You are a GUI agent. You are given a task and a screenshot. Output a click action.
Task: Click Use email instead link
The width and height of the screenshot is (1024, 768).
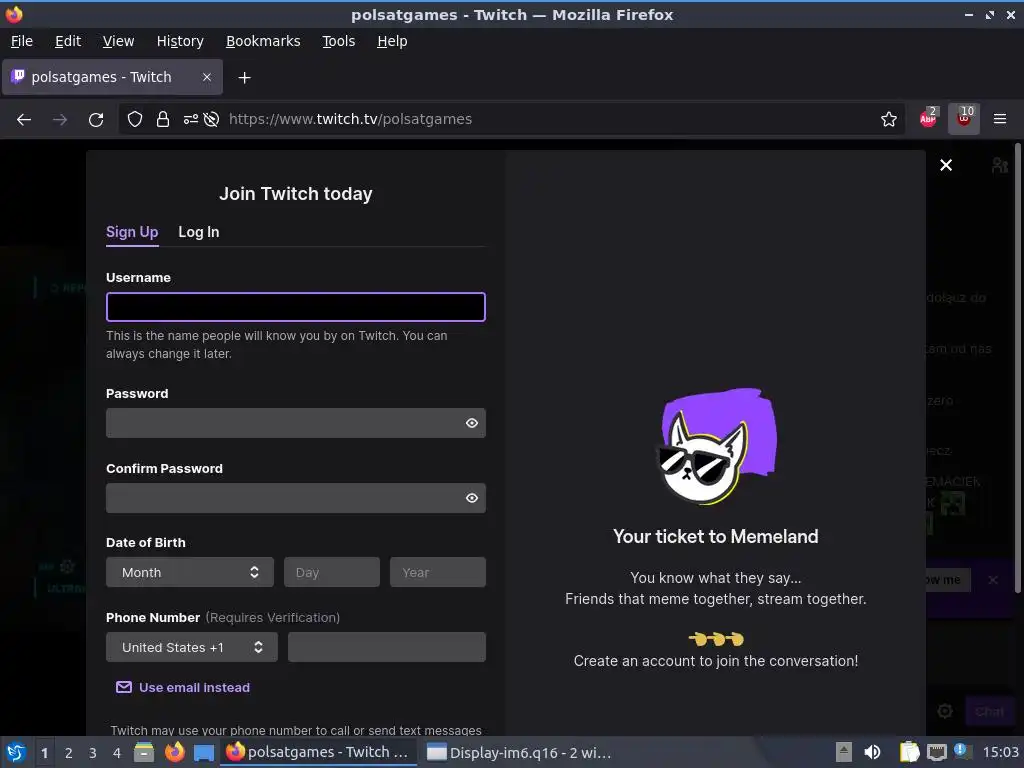183,688
